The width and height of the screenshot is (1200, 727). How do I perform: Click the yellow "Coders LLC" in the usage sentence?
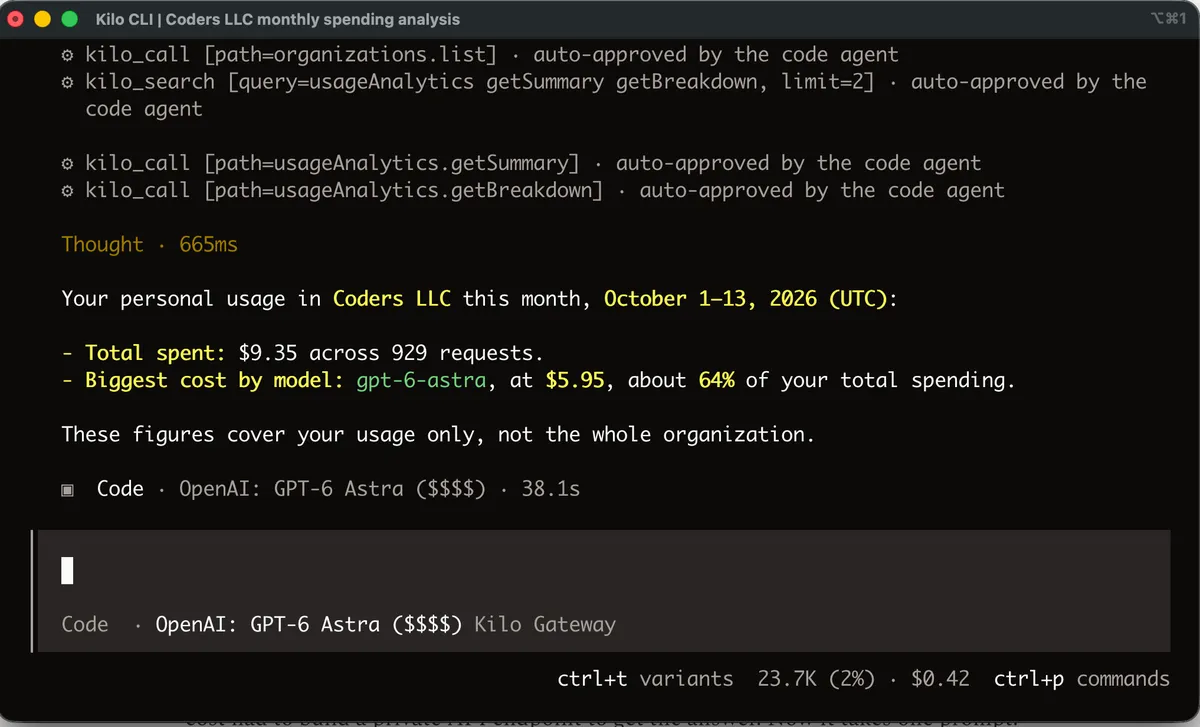point(392,299)
